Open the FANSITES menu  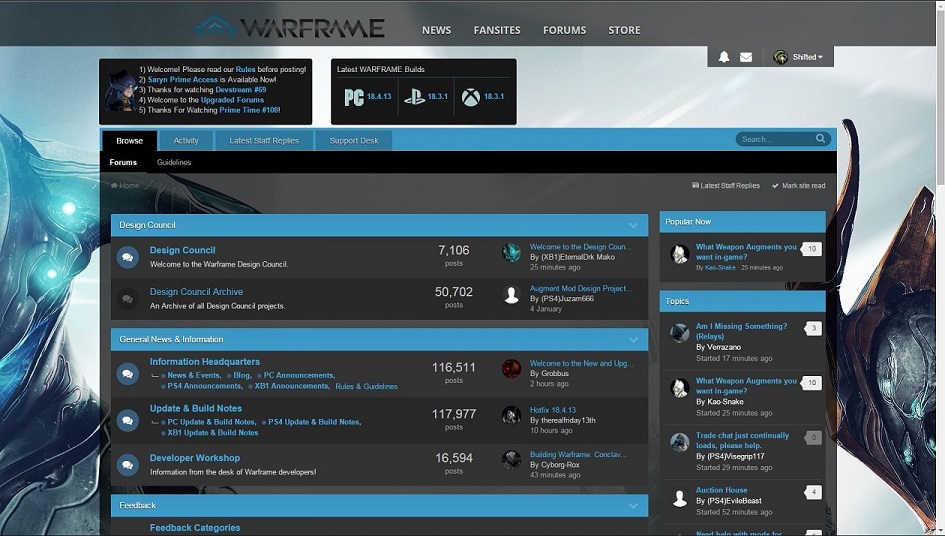[x=497, y=30]
